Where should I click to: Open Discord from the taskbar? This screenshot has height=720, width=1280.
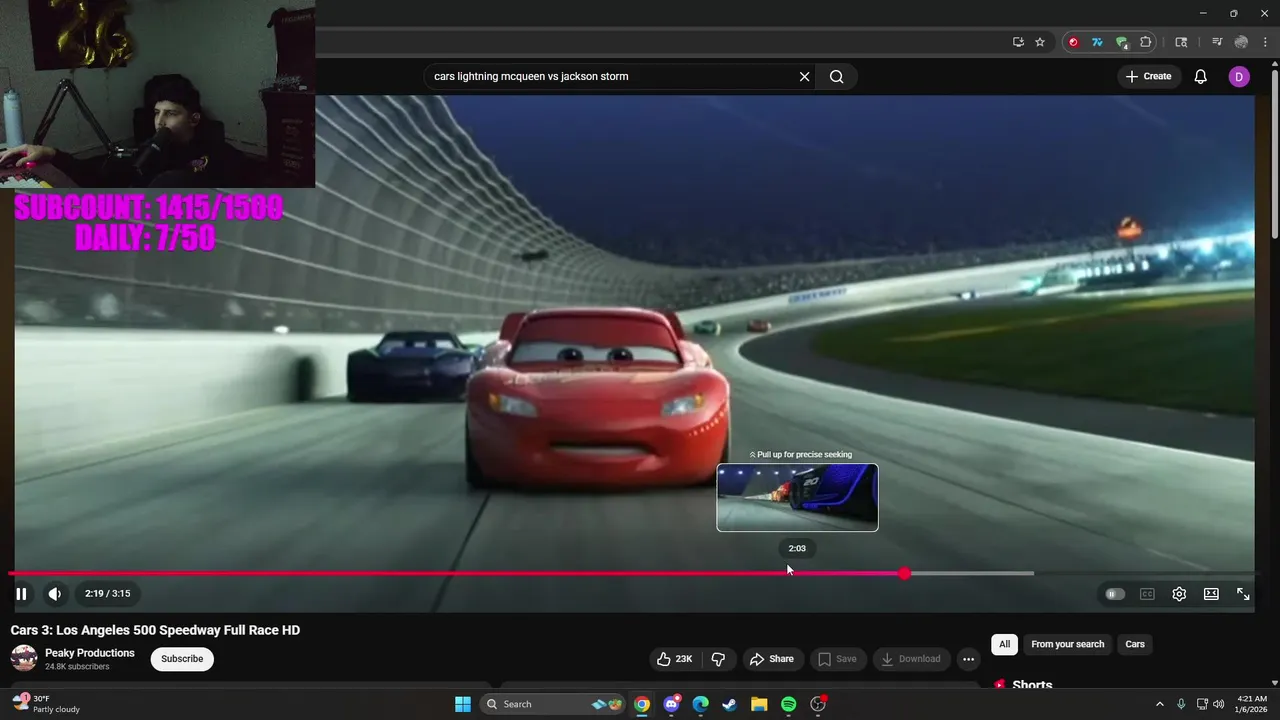coord(672,704)
